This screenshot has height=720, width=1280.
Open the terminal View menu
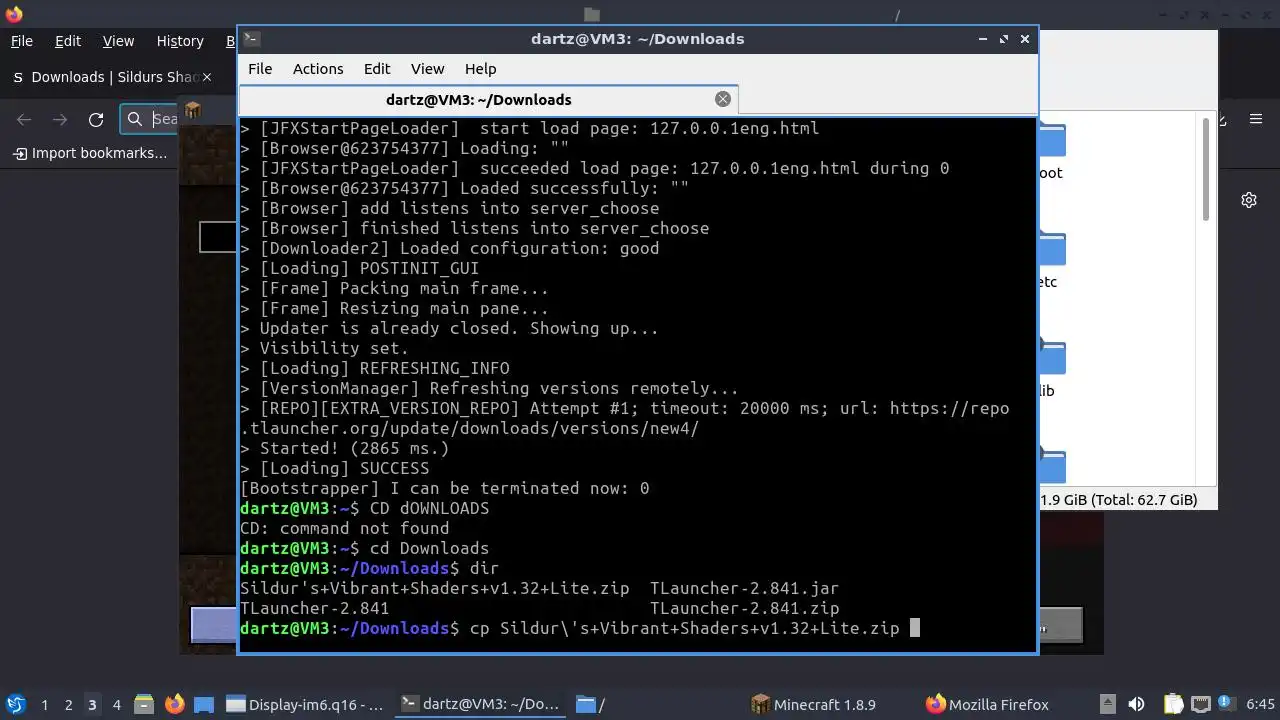pos(427,69)
